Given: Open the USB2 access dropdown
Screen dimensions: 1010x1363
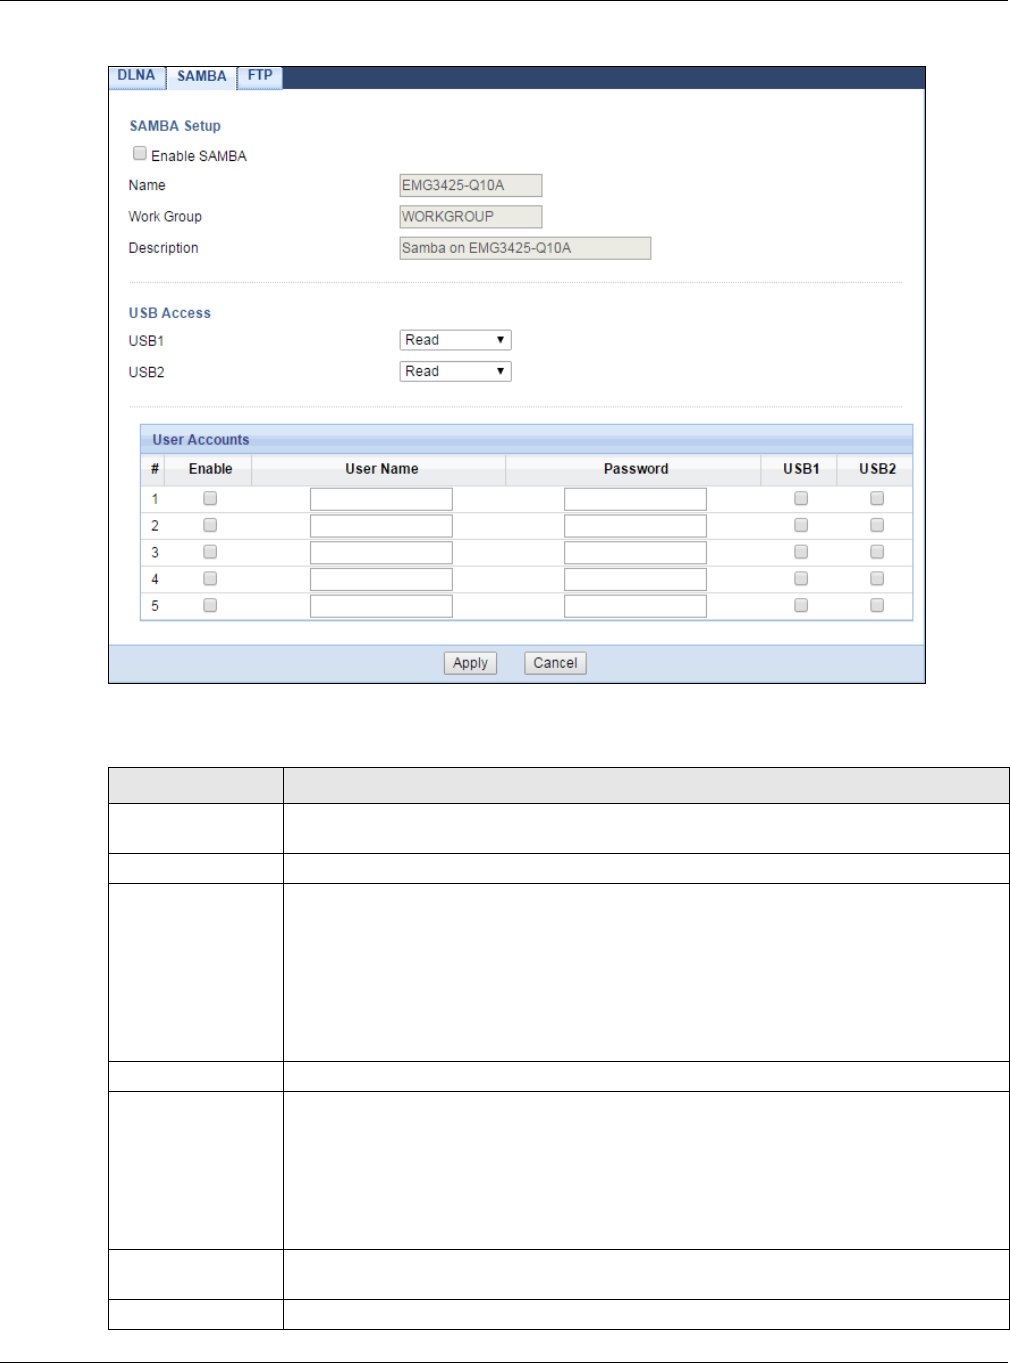Looking at the screenshot, I should pyautogui.click(x=455, y=371).
